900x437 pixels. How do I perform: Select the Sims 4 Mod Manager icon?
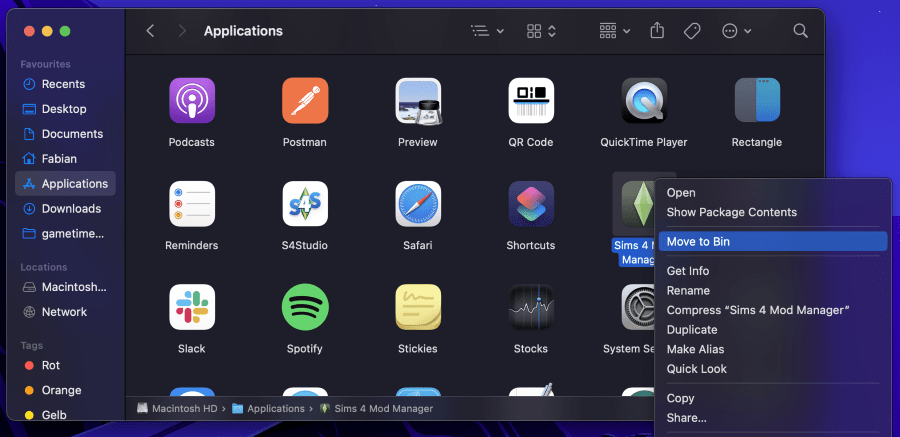(637, 204)
